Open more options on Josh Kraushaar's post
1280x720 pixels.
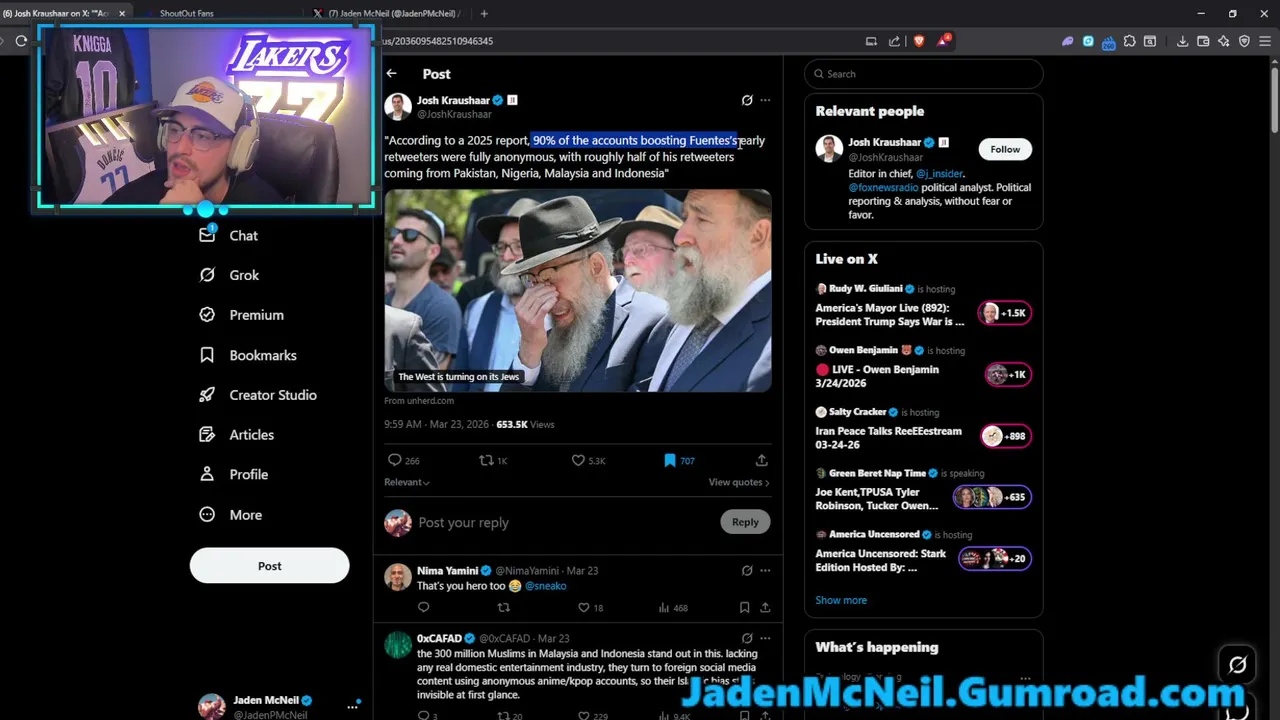point(765,100)
